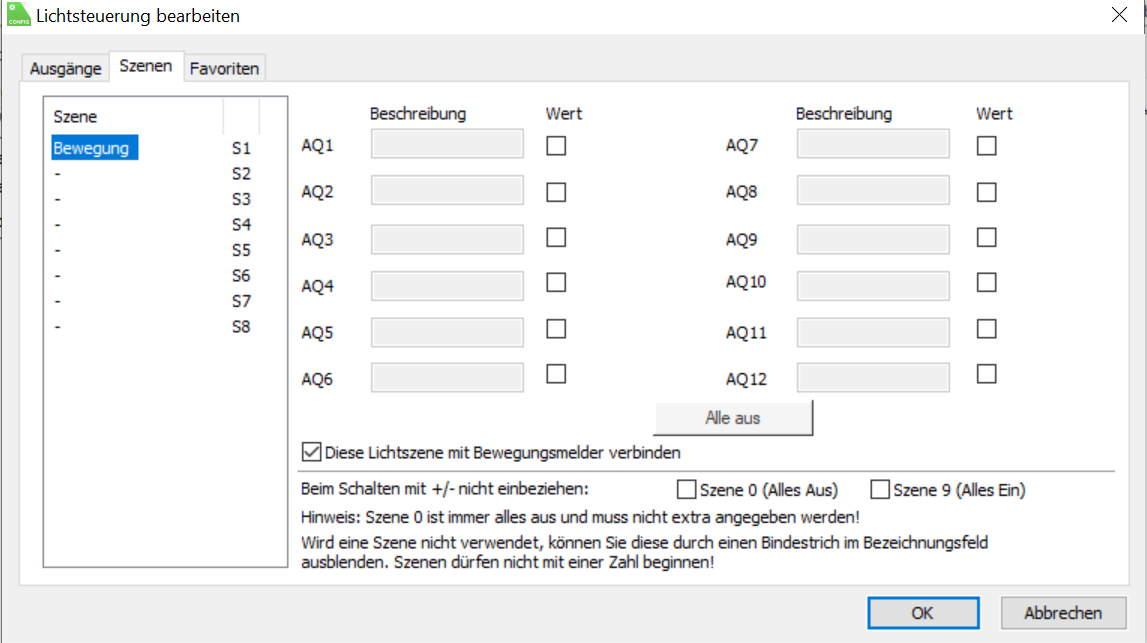Tick Szene 9 (Alles Ein) checkbox

880,490
